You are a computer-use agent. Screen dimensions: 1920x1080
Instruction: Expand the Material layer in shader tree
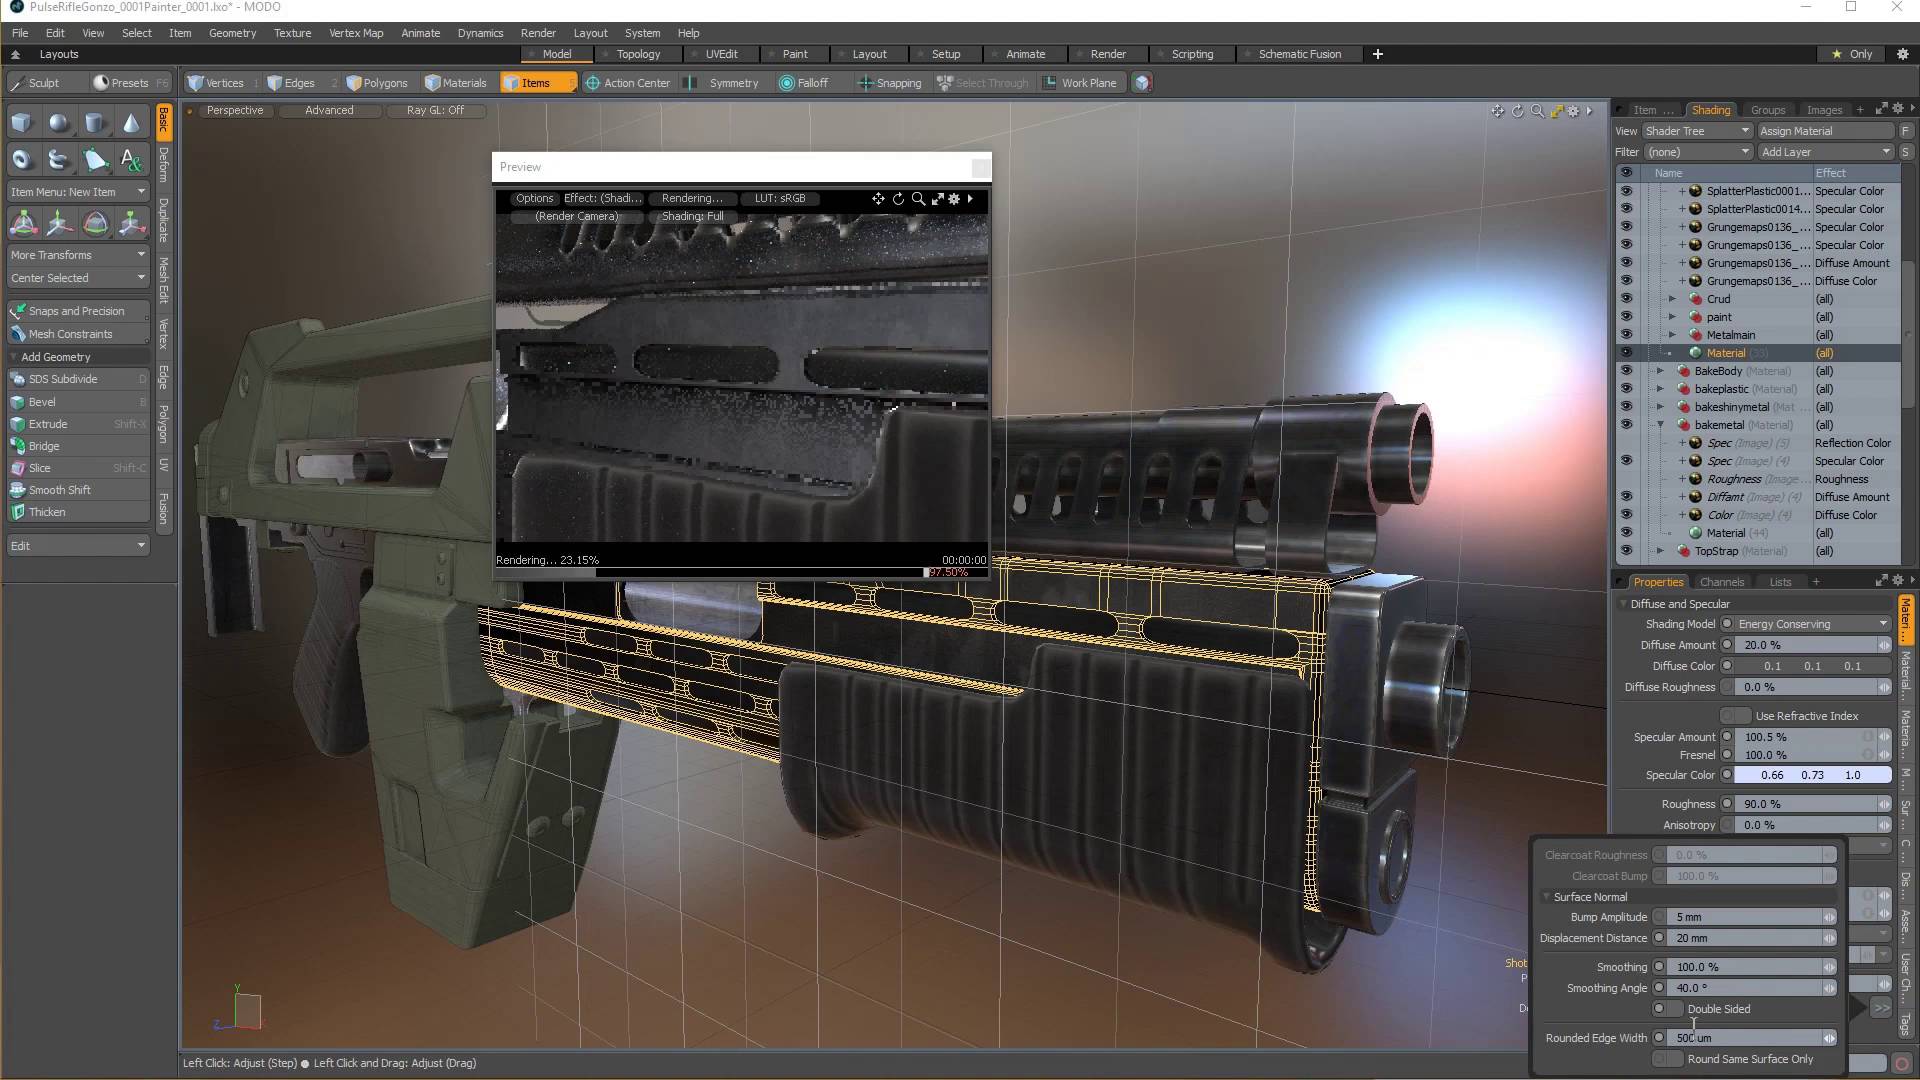(x=1663, y=352)
